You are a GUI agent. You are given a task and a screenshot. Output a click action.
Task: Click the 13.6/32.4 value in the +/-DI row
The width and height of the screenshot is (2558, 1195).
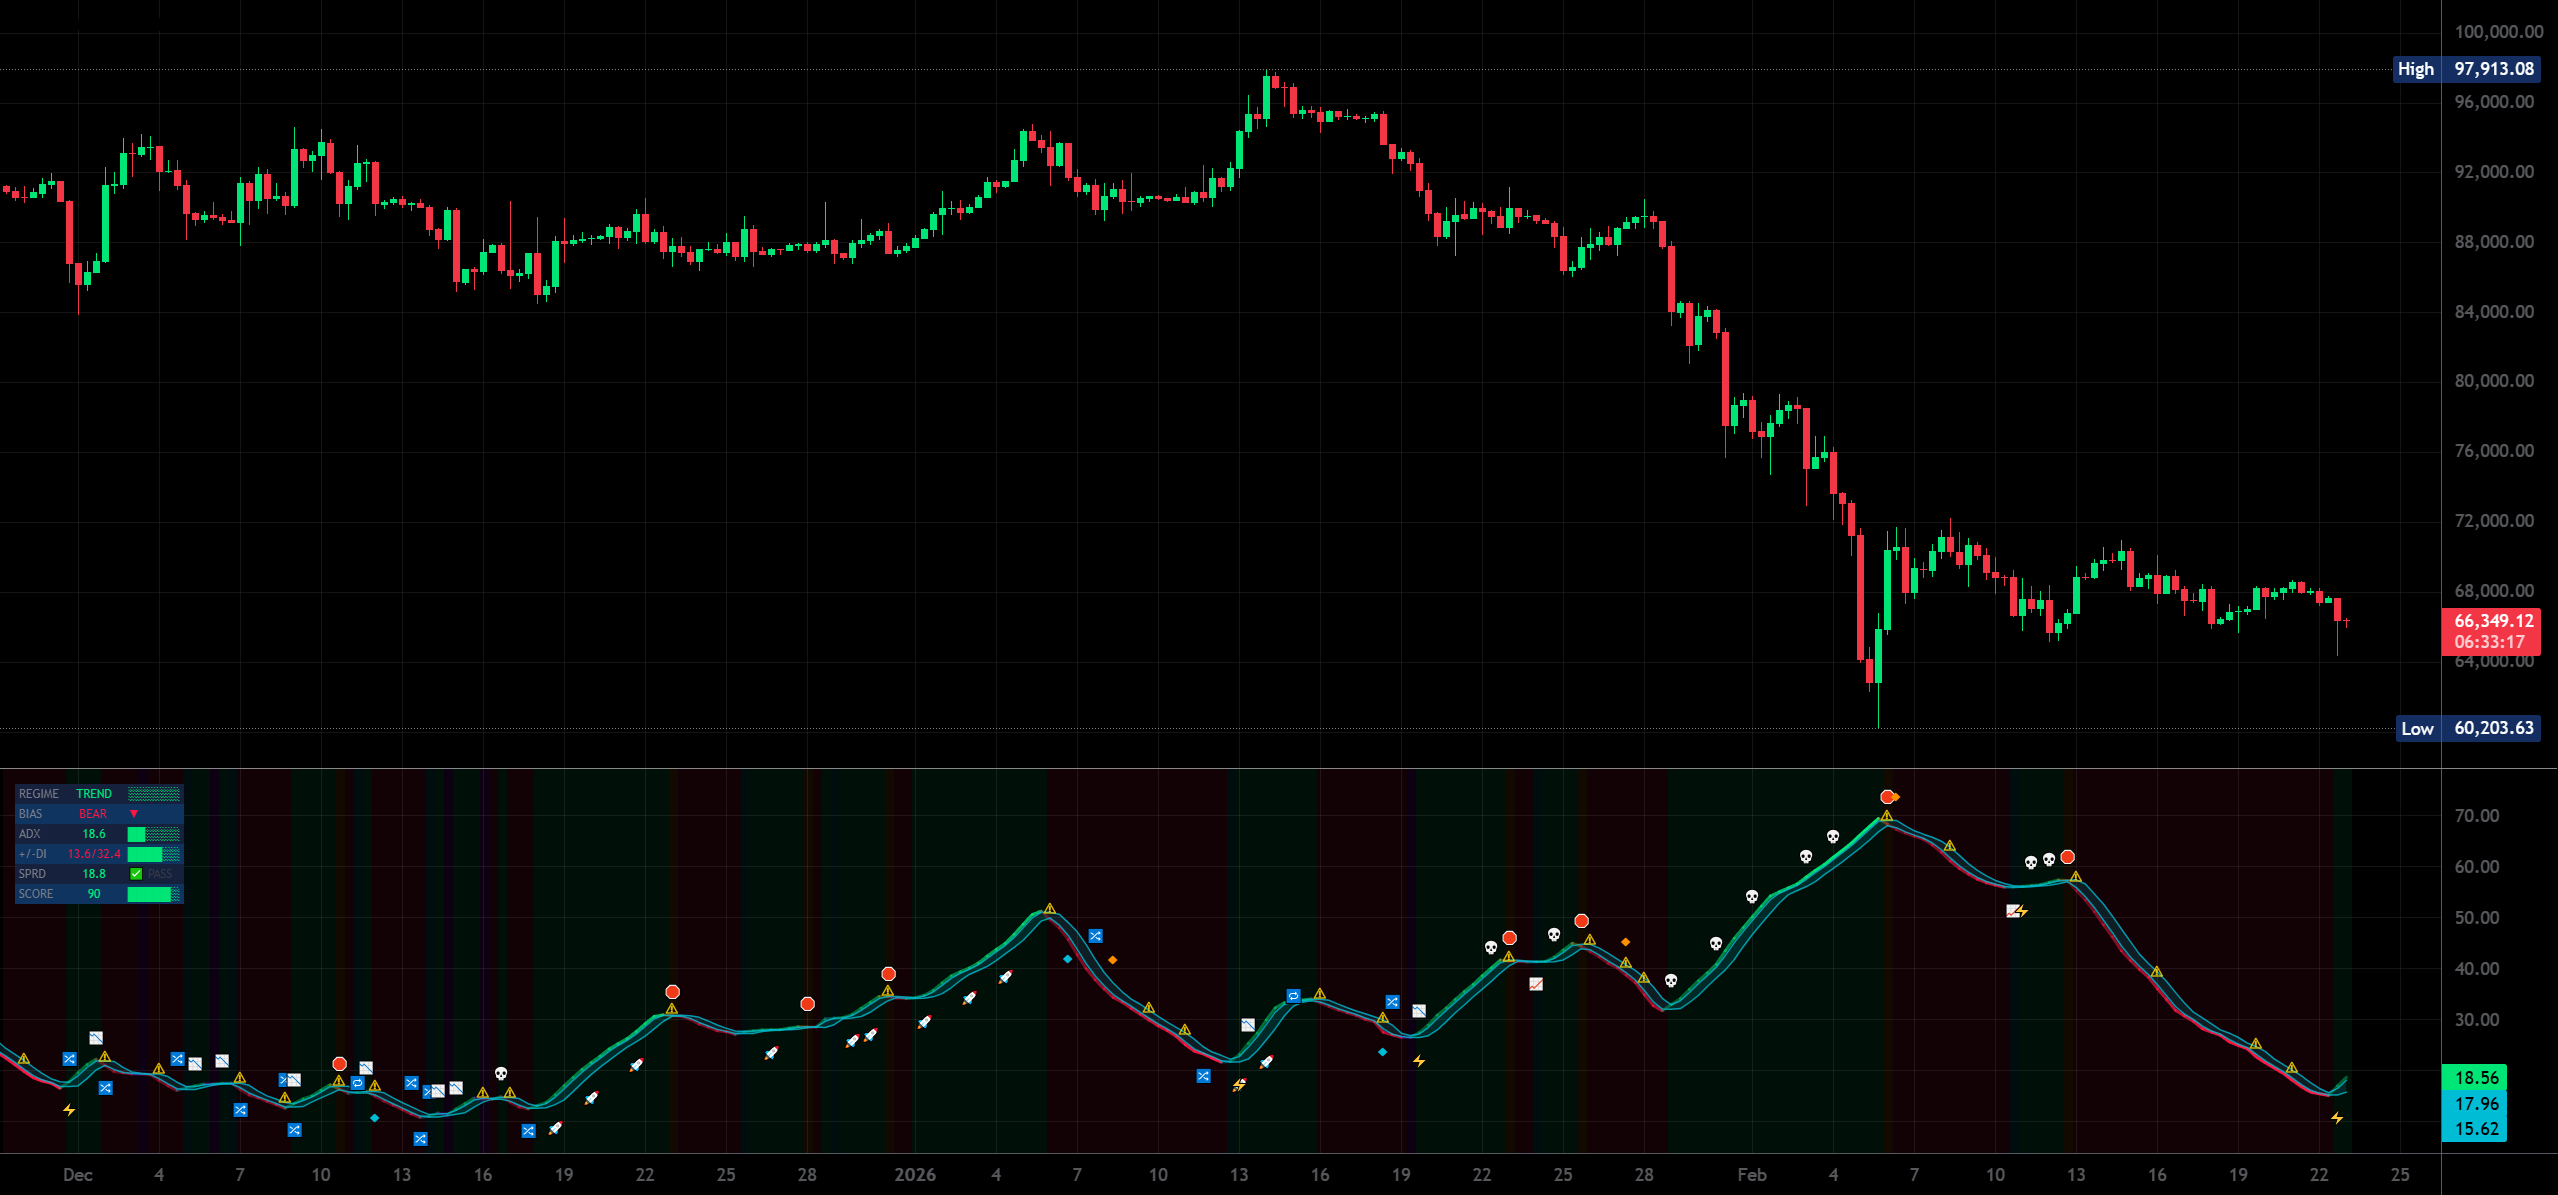[94, 854]
